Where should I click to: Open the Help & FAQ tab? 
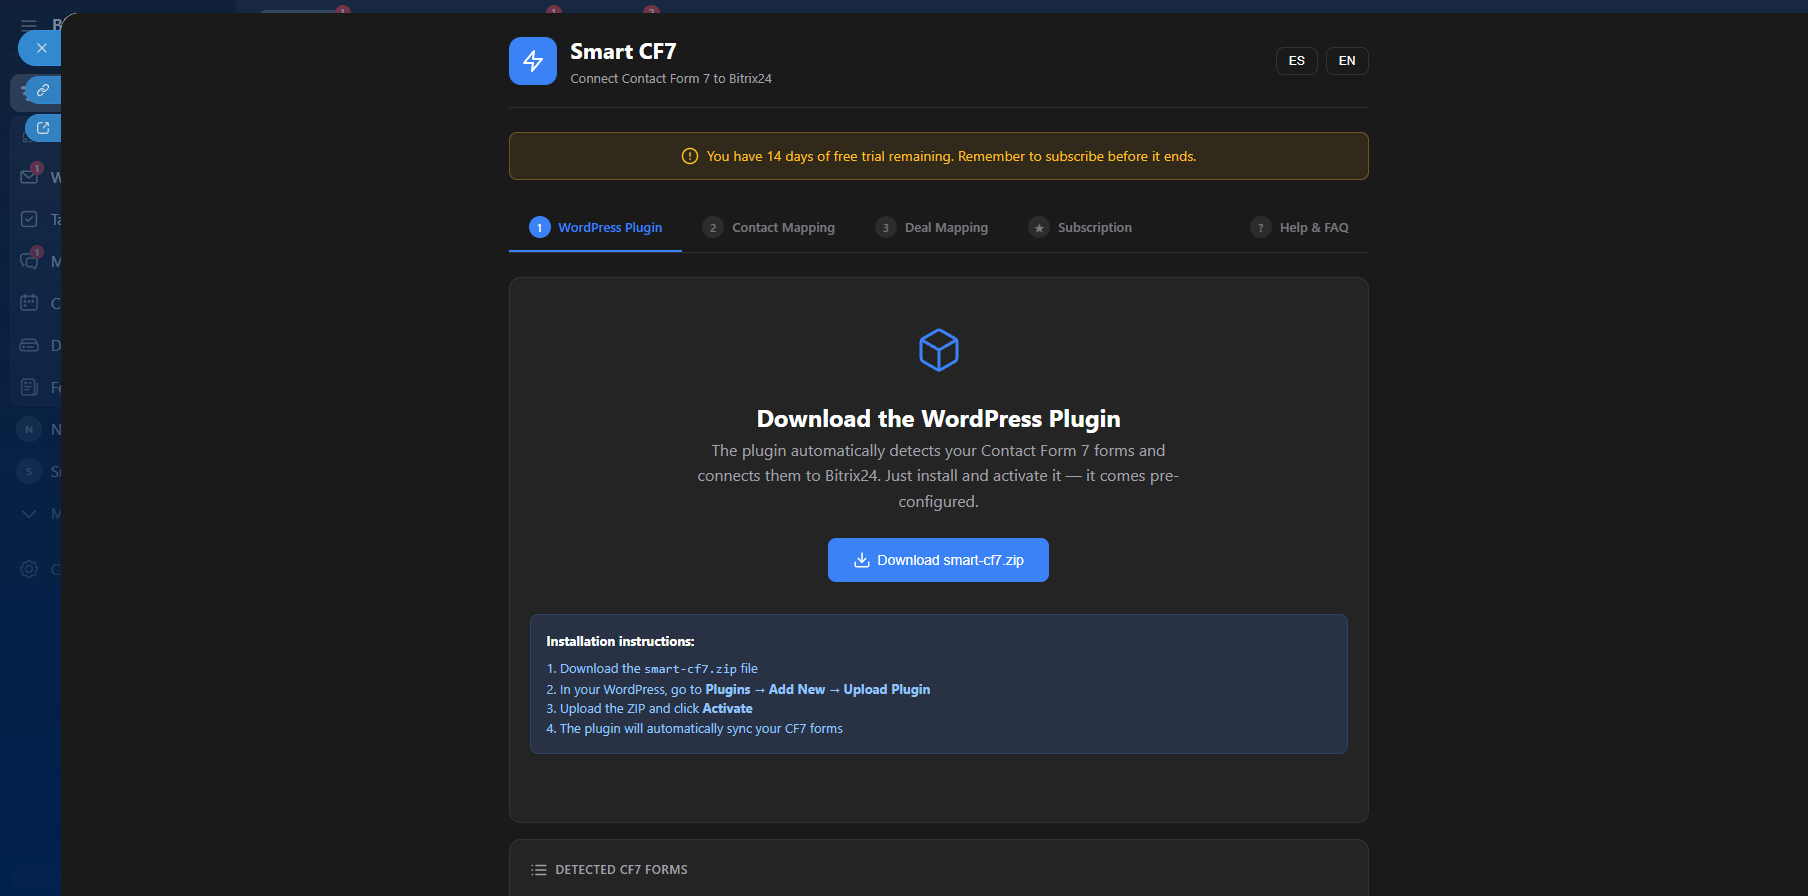pos(1300,228)
